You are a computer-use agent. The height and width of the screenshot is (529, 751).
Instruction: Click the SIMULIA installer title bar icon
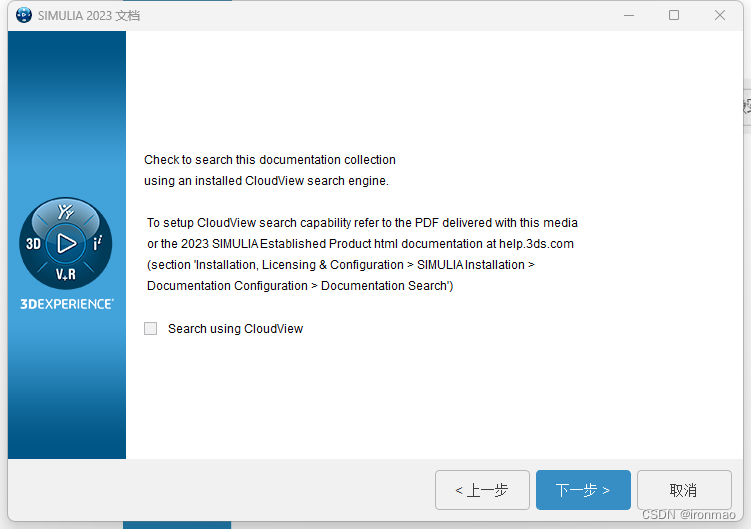[24, 15]
